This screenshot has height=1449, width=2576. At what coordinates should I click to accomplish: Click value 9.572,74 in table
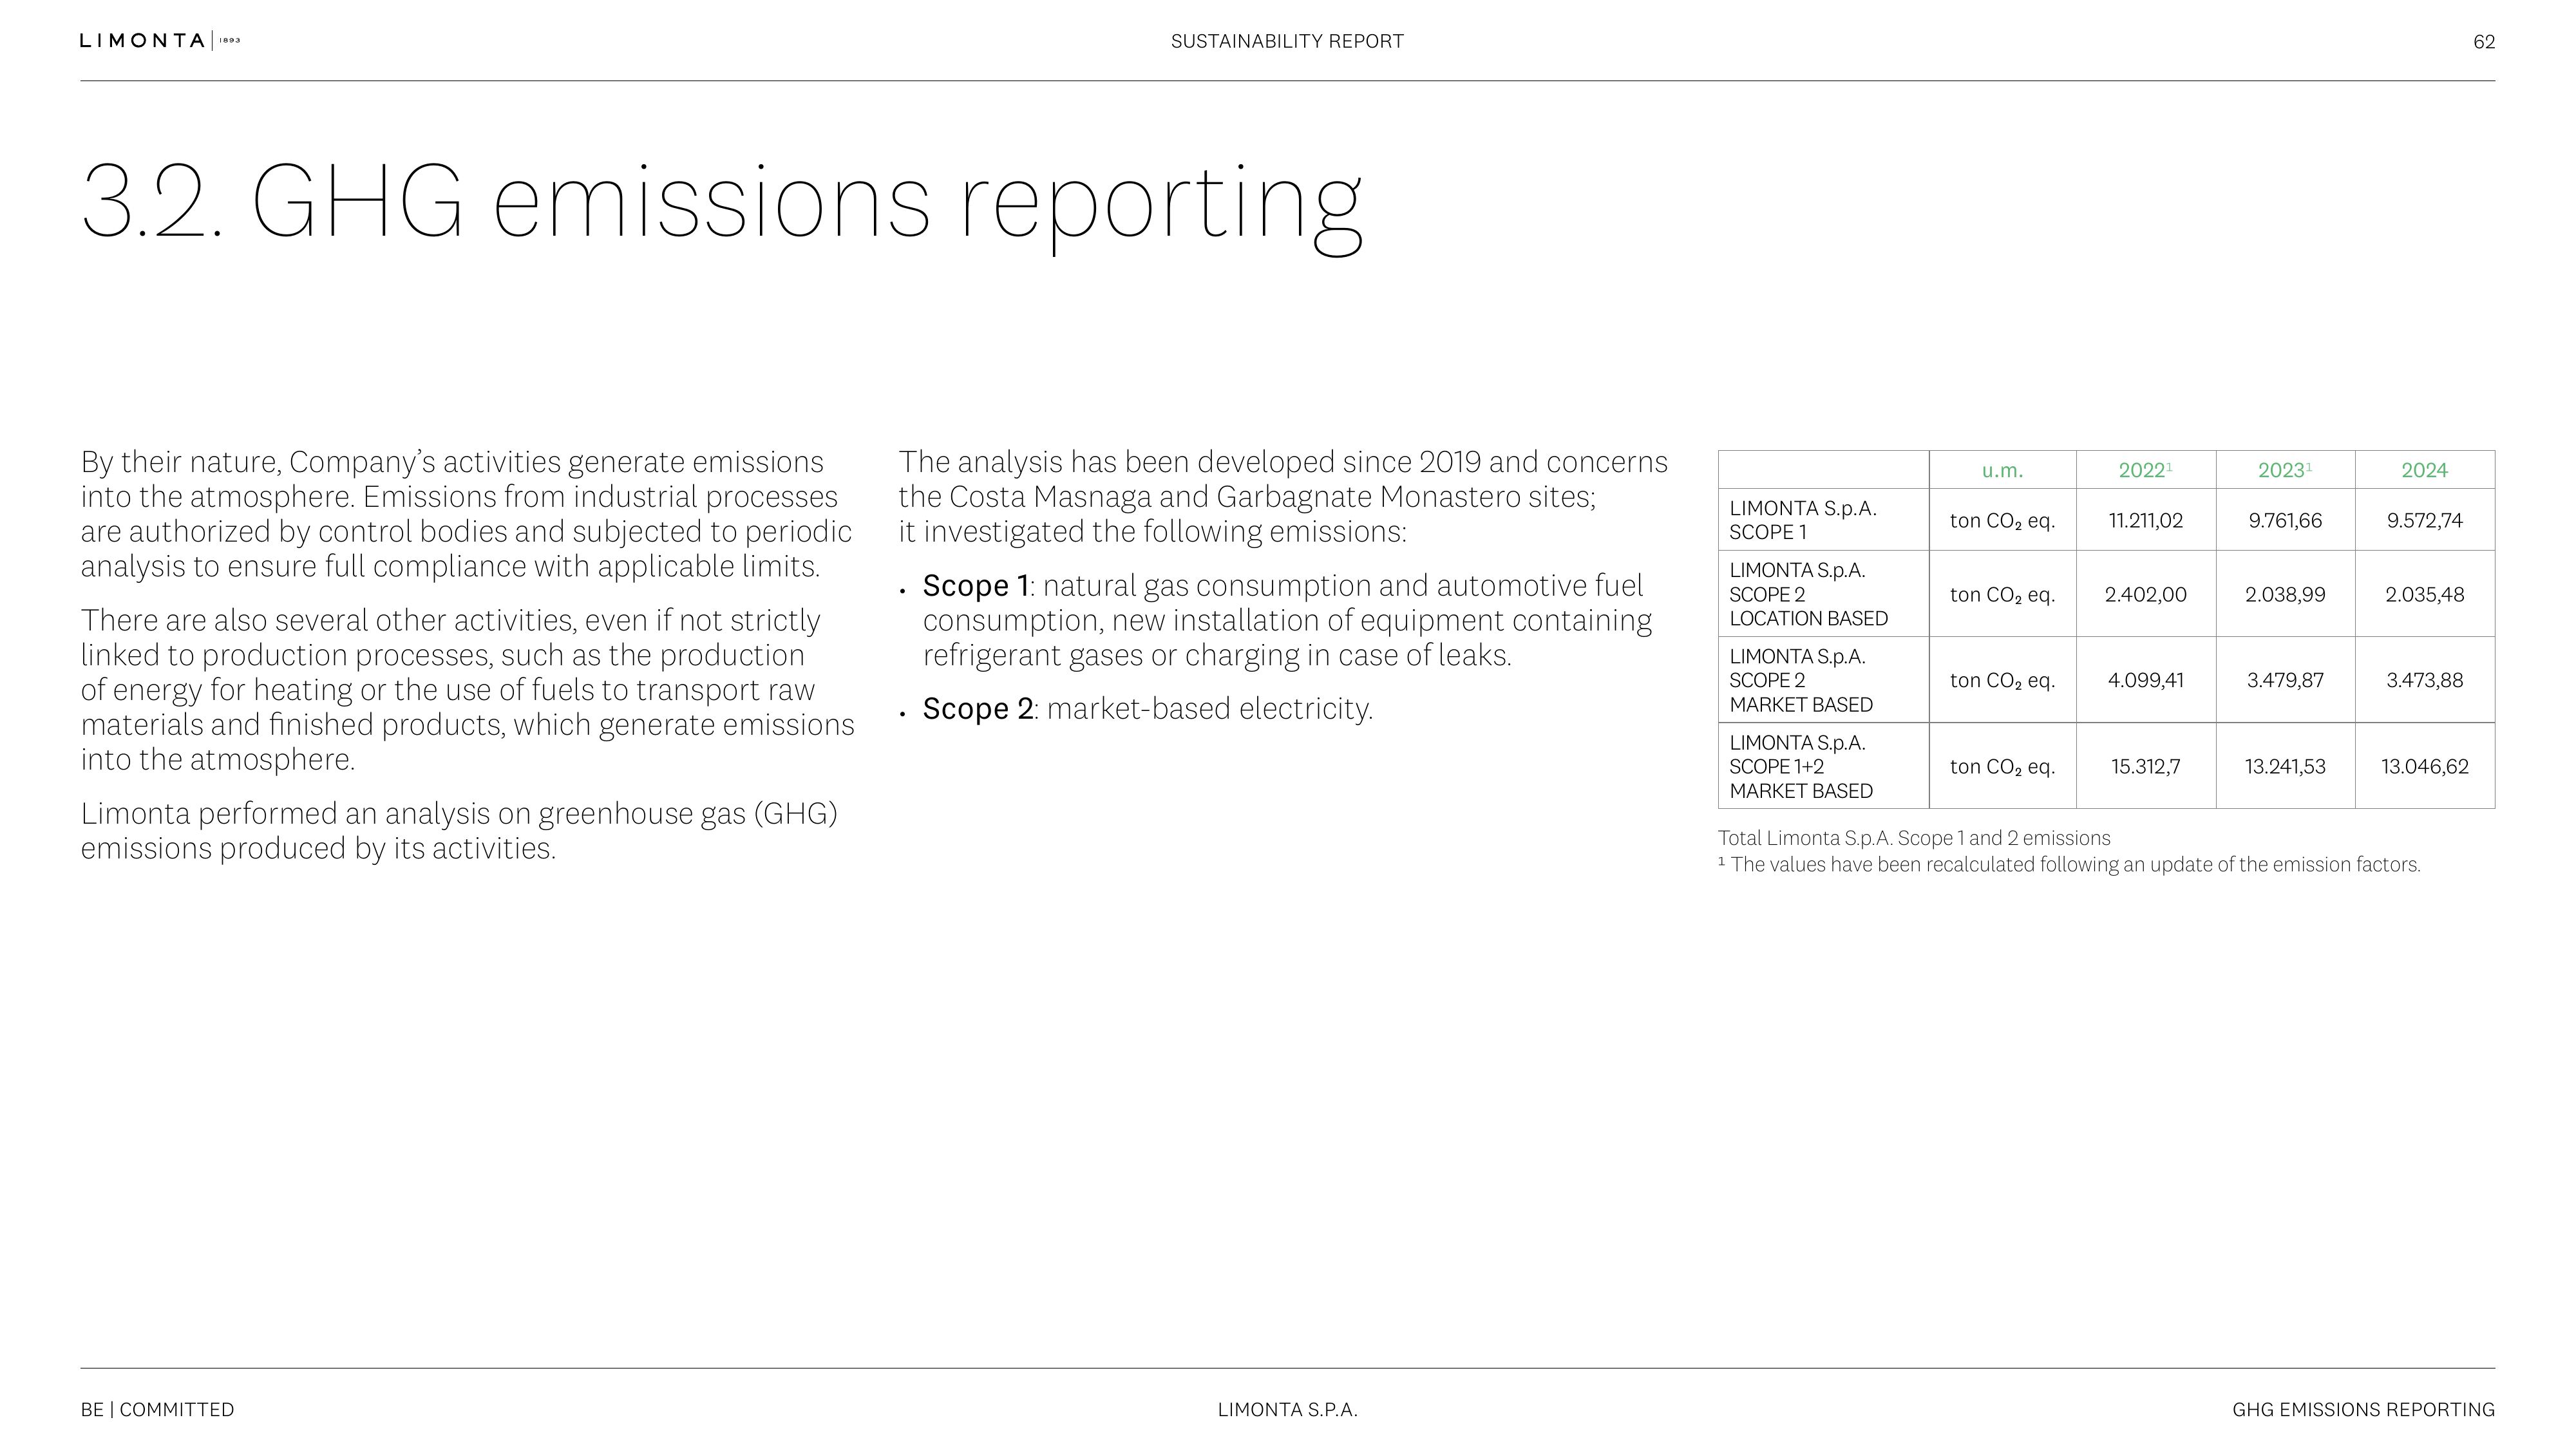2424,520
